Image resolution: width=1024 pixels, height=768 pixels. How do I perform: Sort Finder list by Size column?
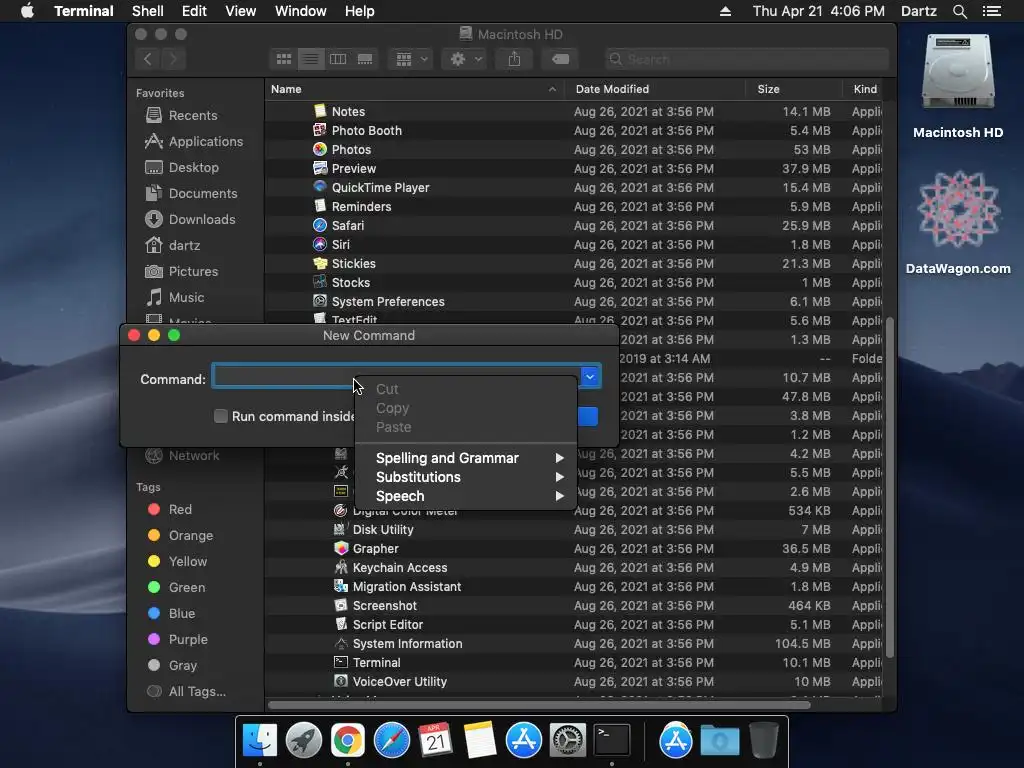click(x=793, y=89)
